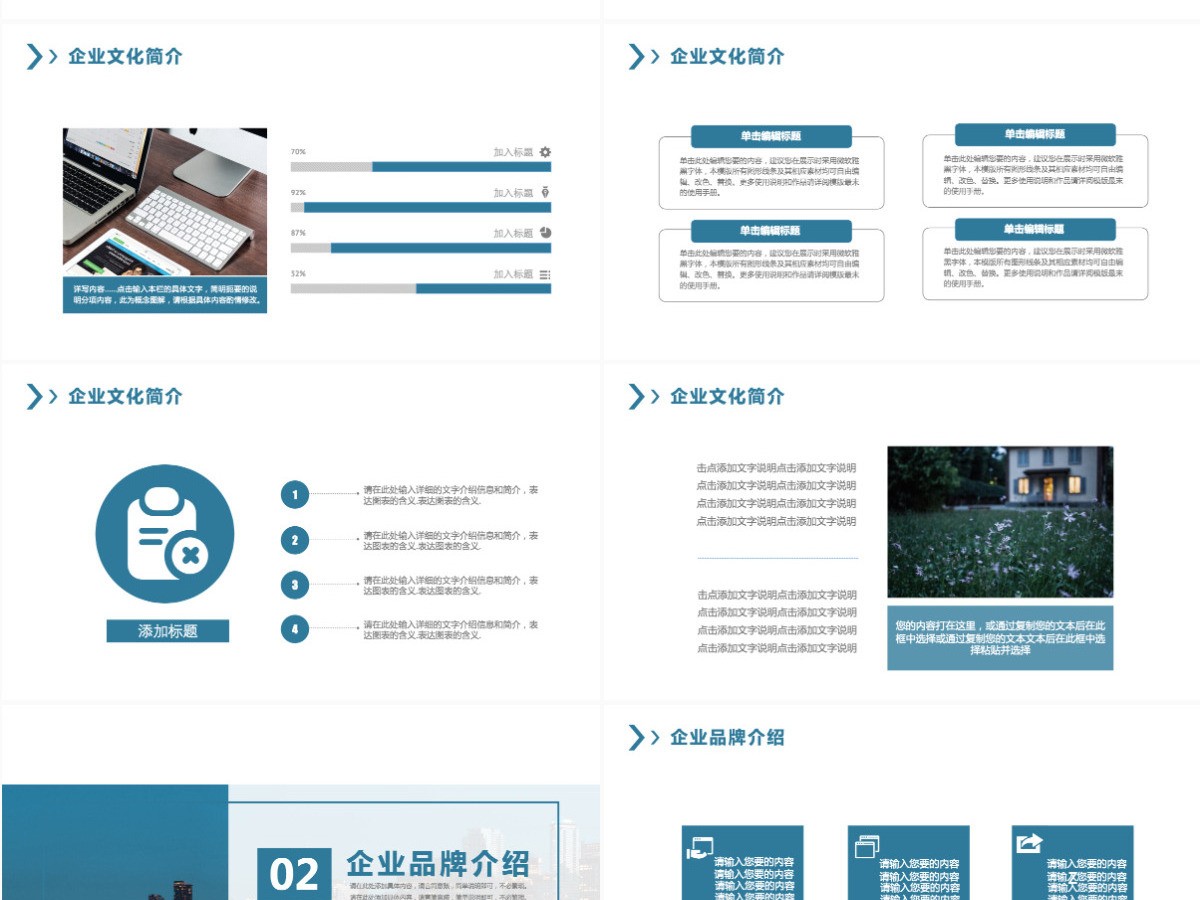Click the chevron icon on the clipboard icon slide
The height and width of the screenshot is (900, 1200).
(x=41, y=397)
